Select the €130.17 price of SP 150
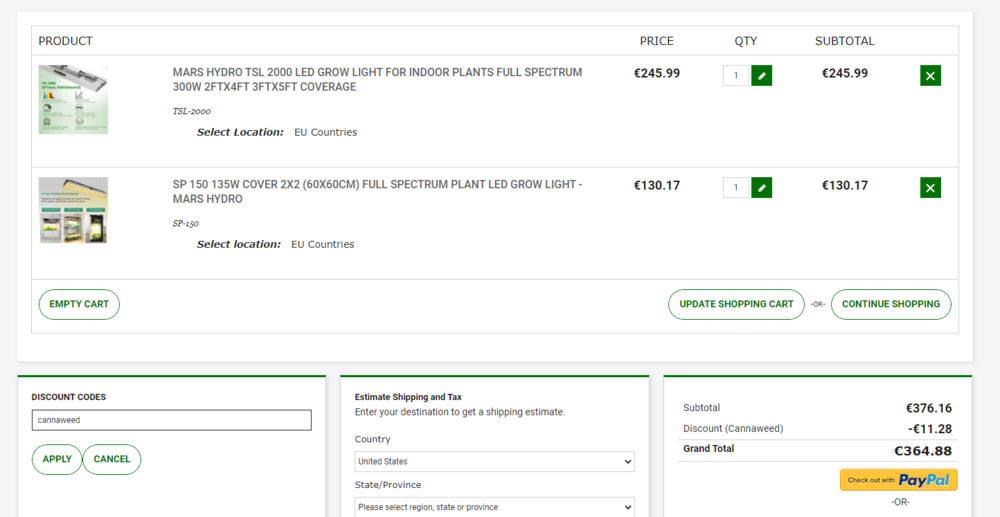 [x=657, y=186]
